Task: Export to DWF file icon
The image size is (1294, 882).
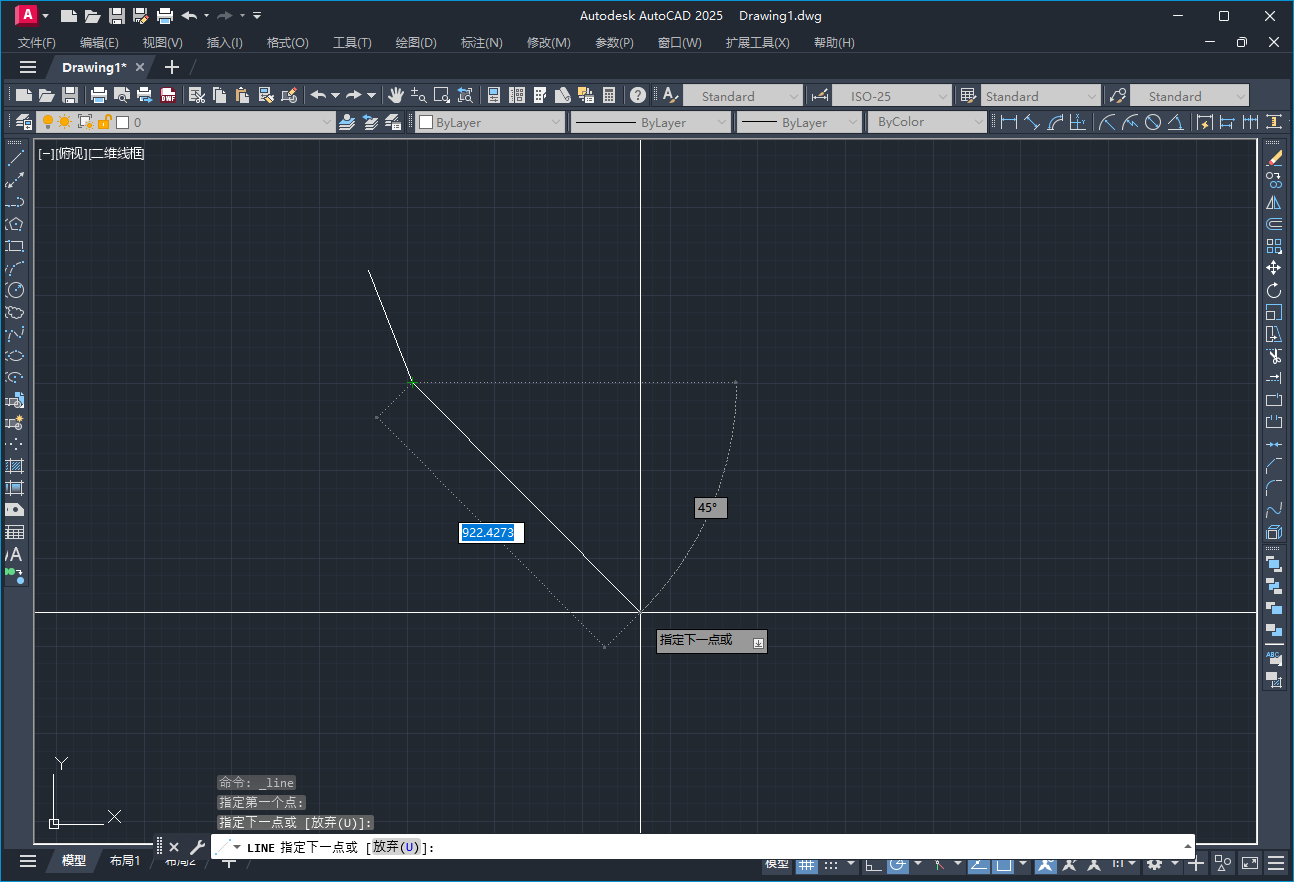Action: [x=167, y=96]
